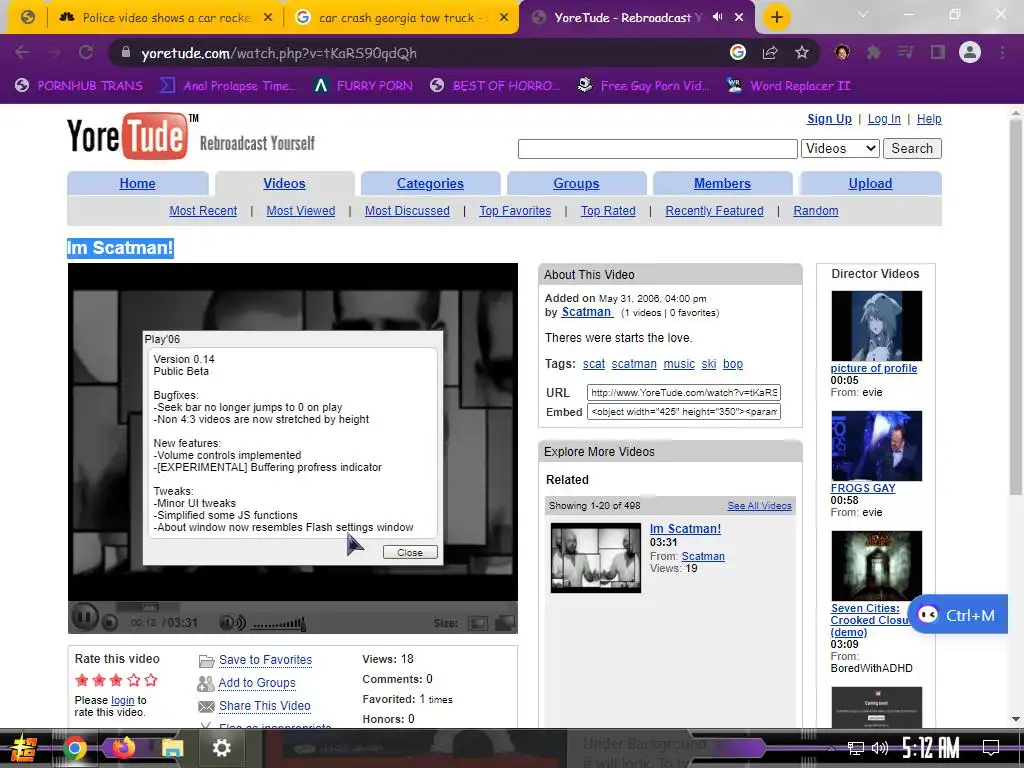The image size is (1024, 768).
Task: Go back to the previous page
Action: (22, 53)
